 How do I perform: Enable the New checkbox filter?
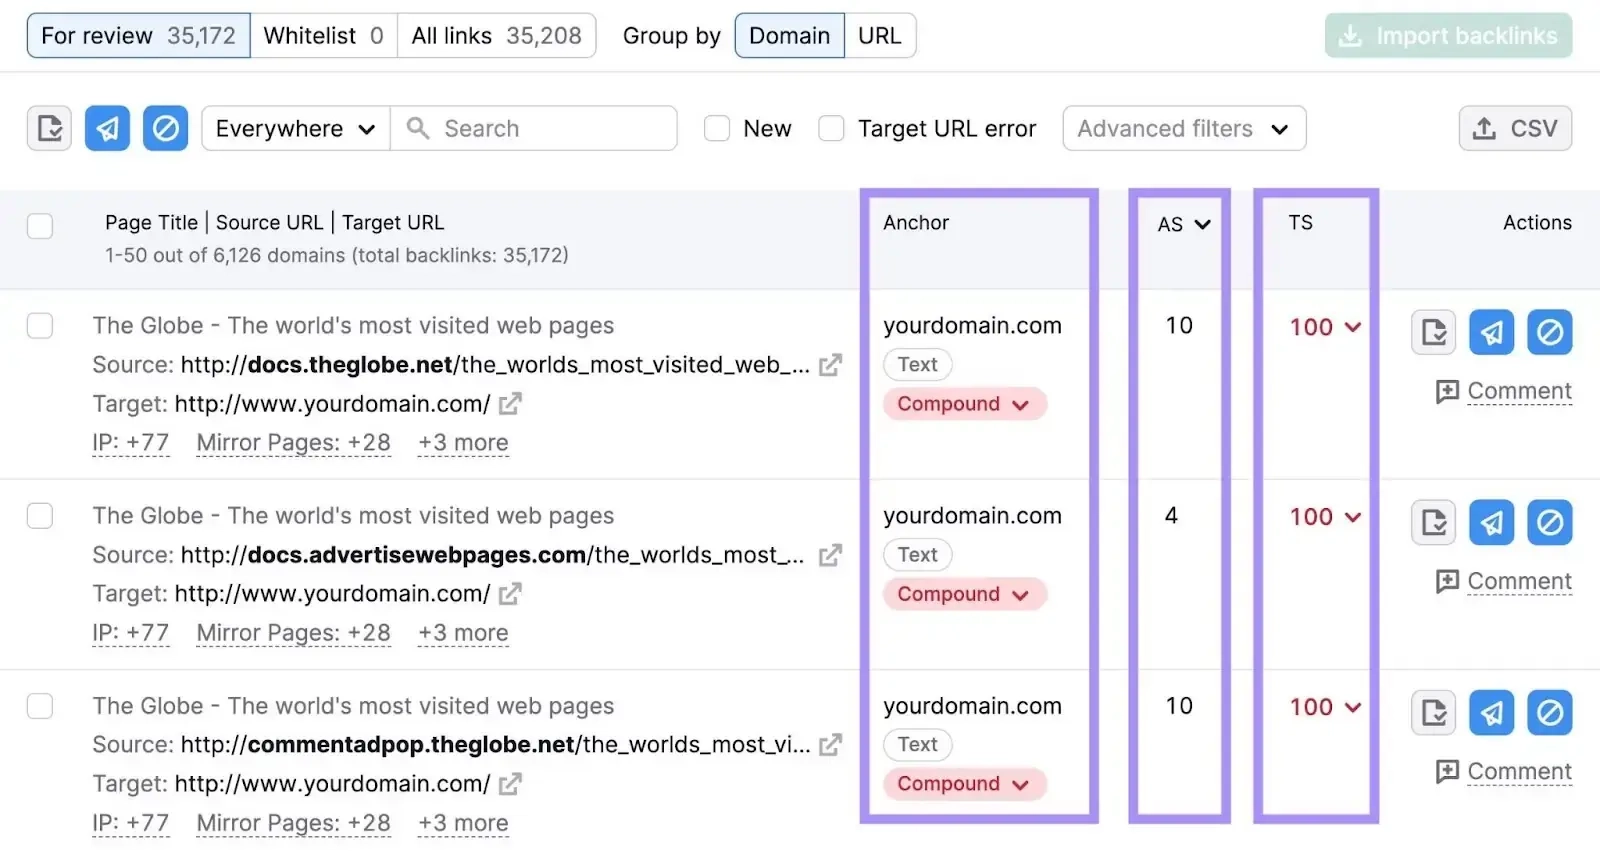coord(717,129)
